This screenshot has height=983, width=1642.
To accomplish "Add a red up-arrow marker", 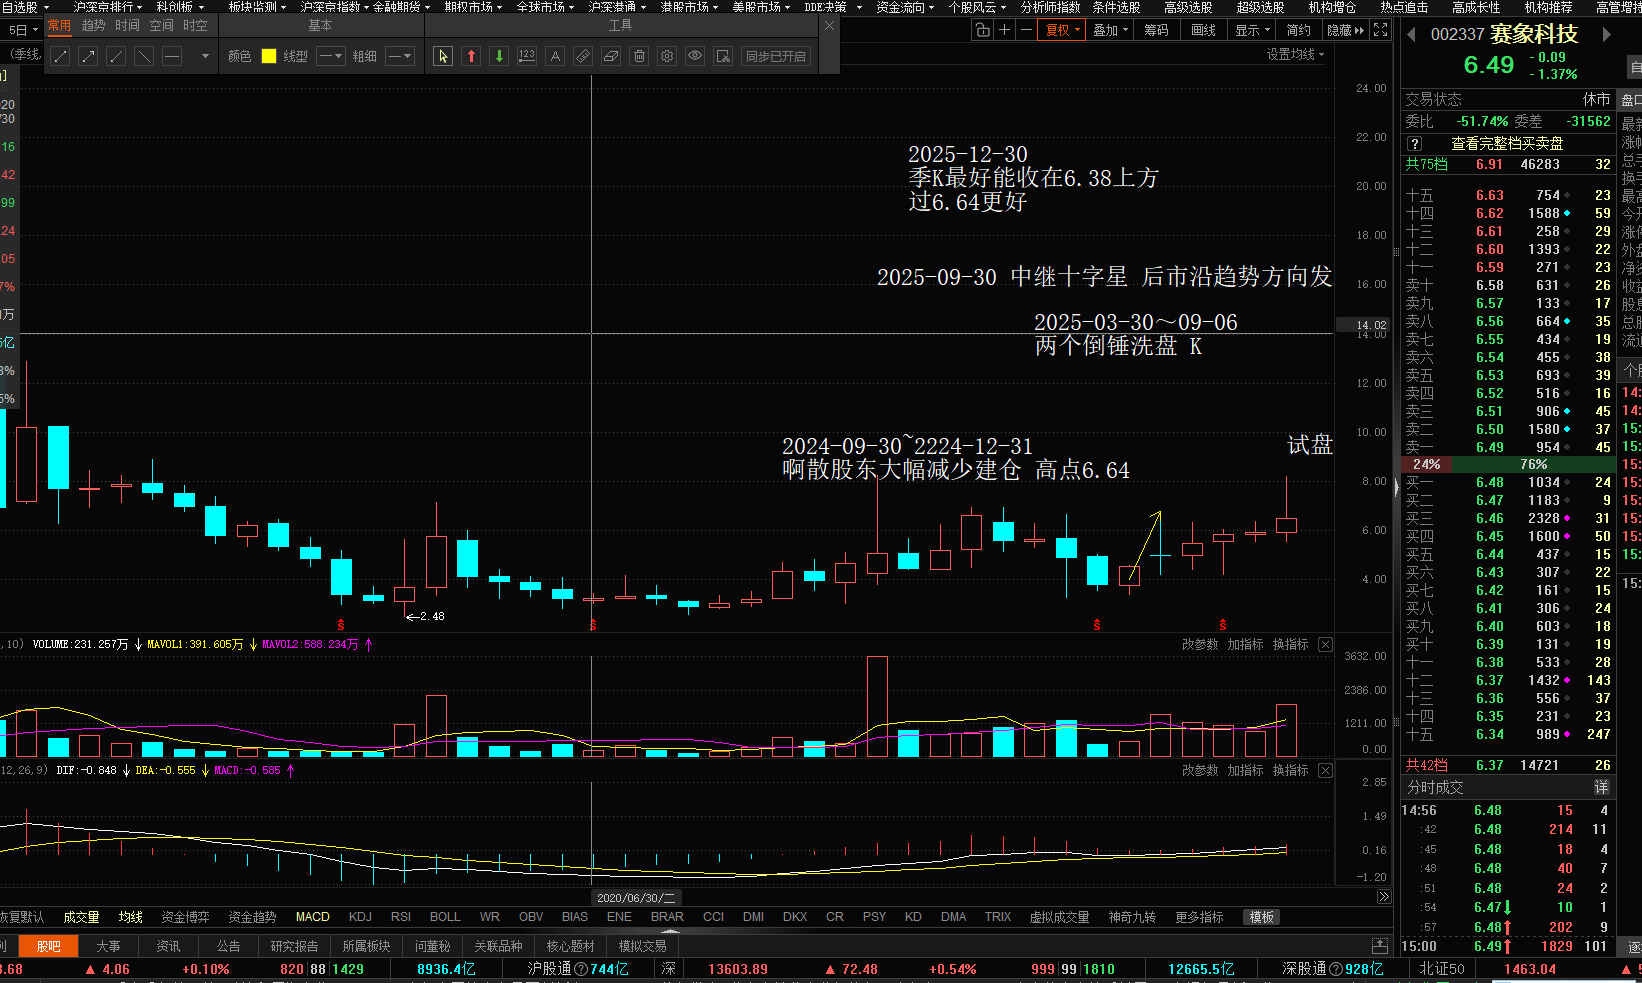I will pos(471,56).
